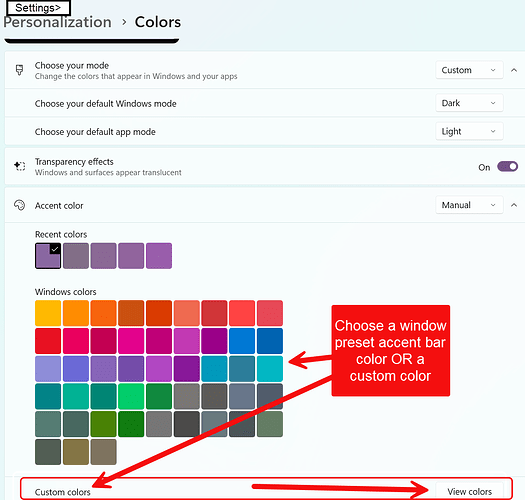Click the Custom colors label
Screen dimensions: 525x500
63,492
